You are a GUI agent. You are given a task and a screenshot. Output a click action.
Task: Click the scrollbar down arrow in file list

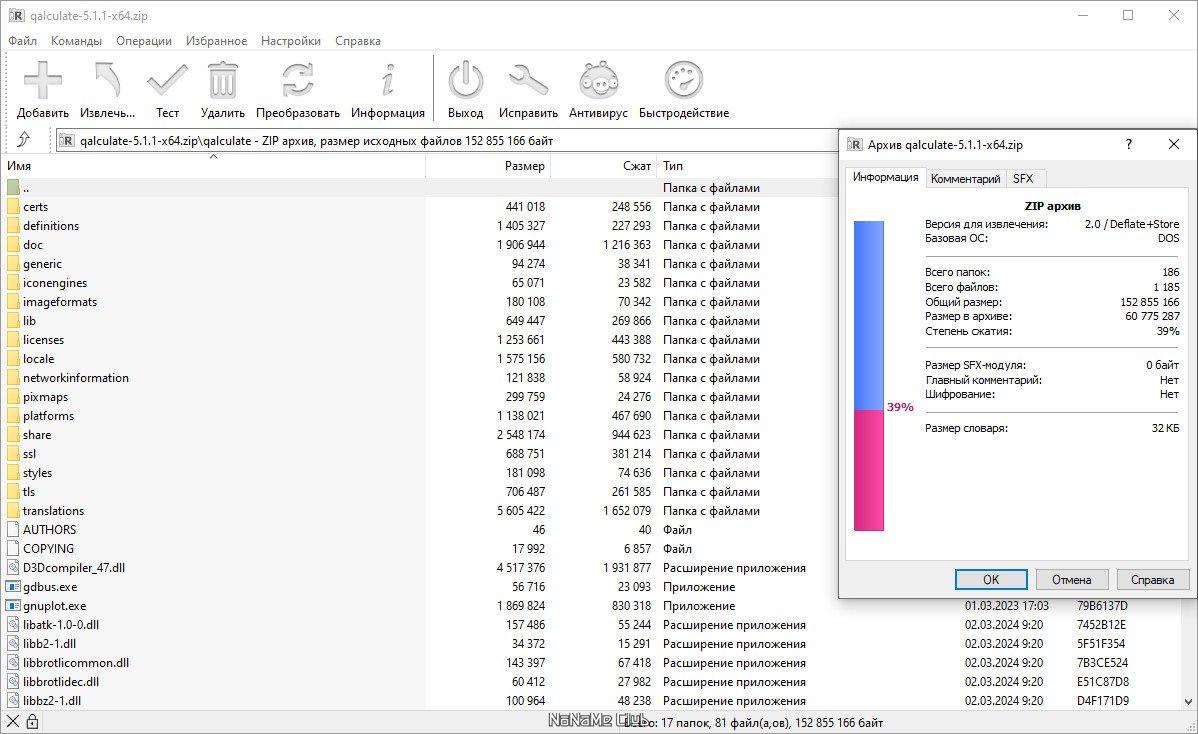[1189, 701]
